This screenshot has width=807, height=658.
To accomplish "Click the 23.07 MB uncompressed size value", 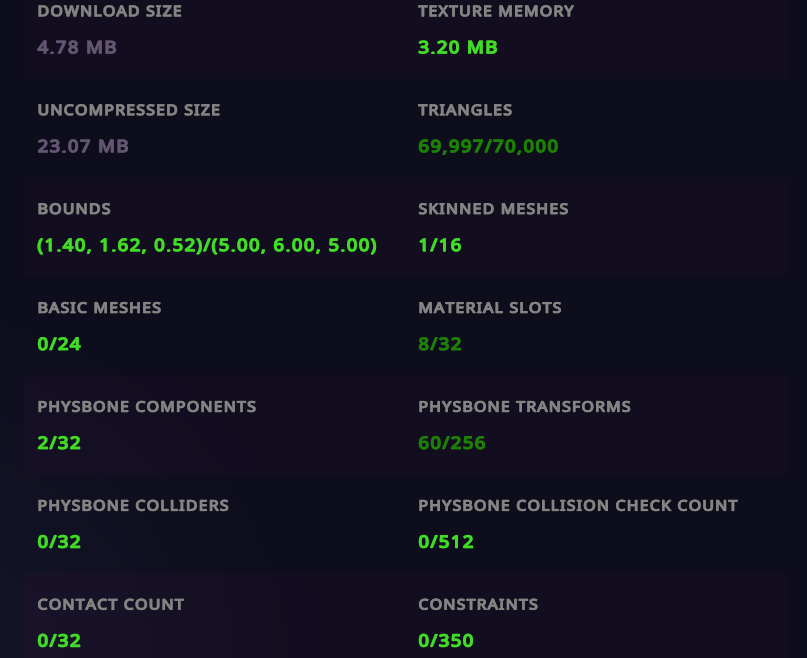I will [x=83, y=146].
